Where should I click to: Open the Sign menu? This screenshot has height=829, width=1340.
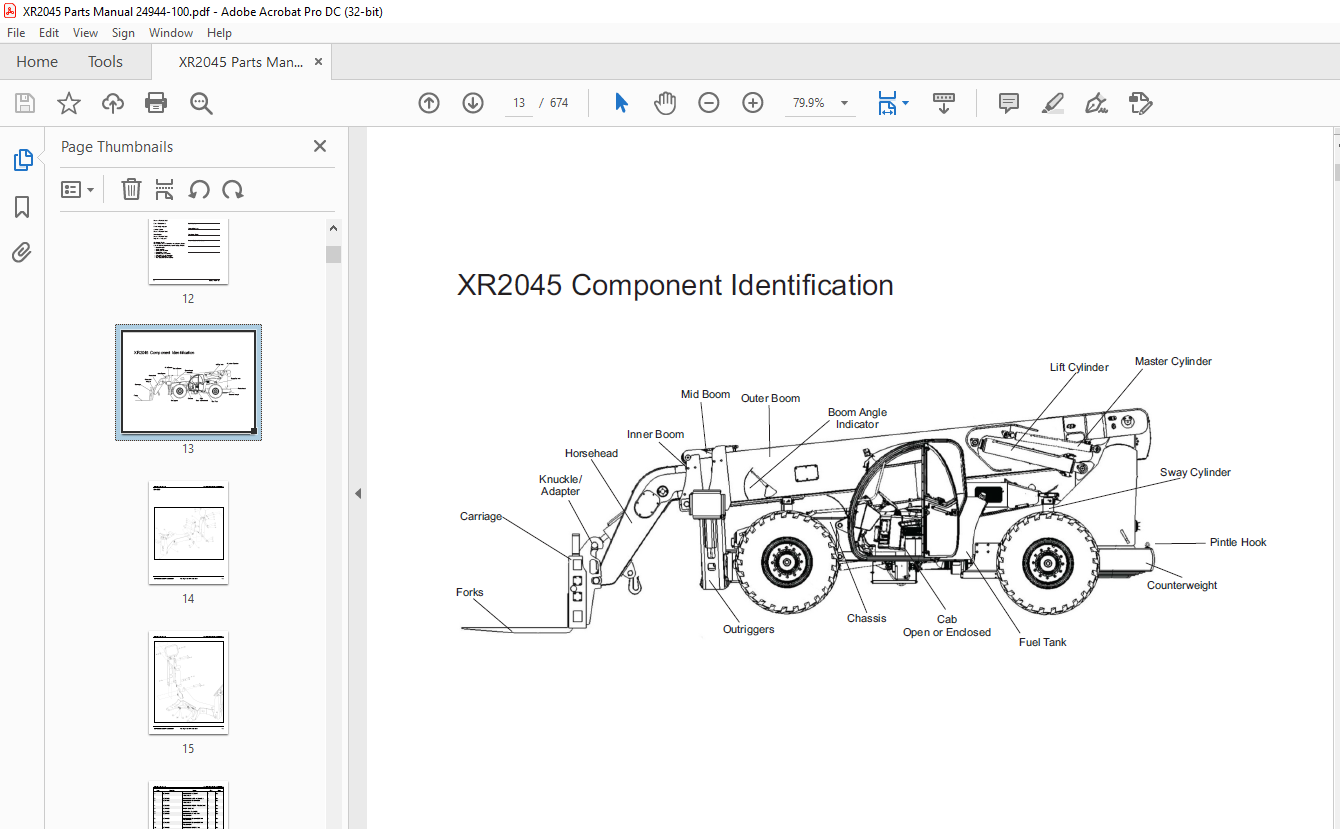(123, 33)
